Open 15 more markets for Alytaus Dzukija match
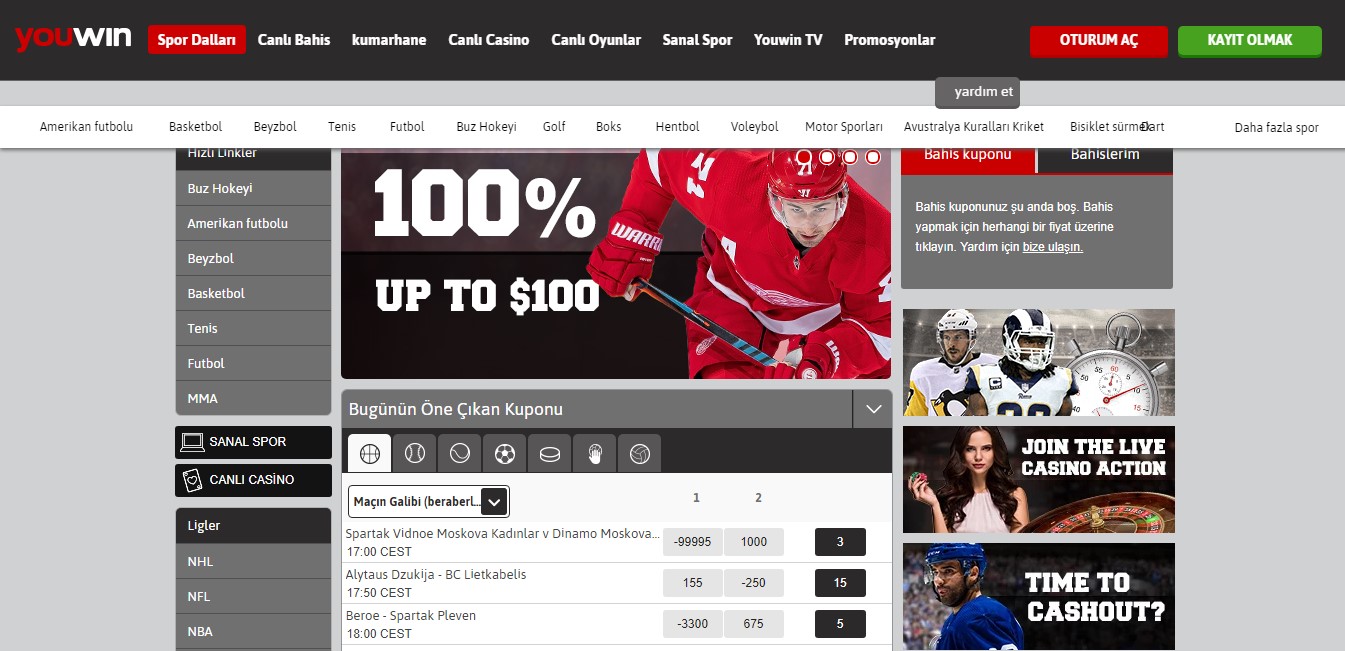 [x=840, y=583]
